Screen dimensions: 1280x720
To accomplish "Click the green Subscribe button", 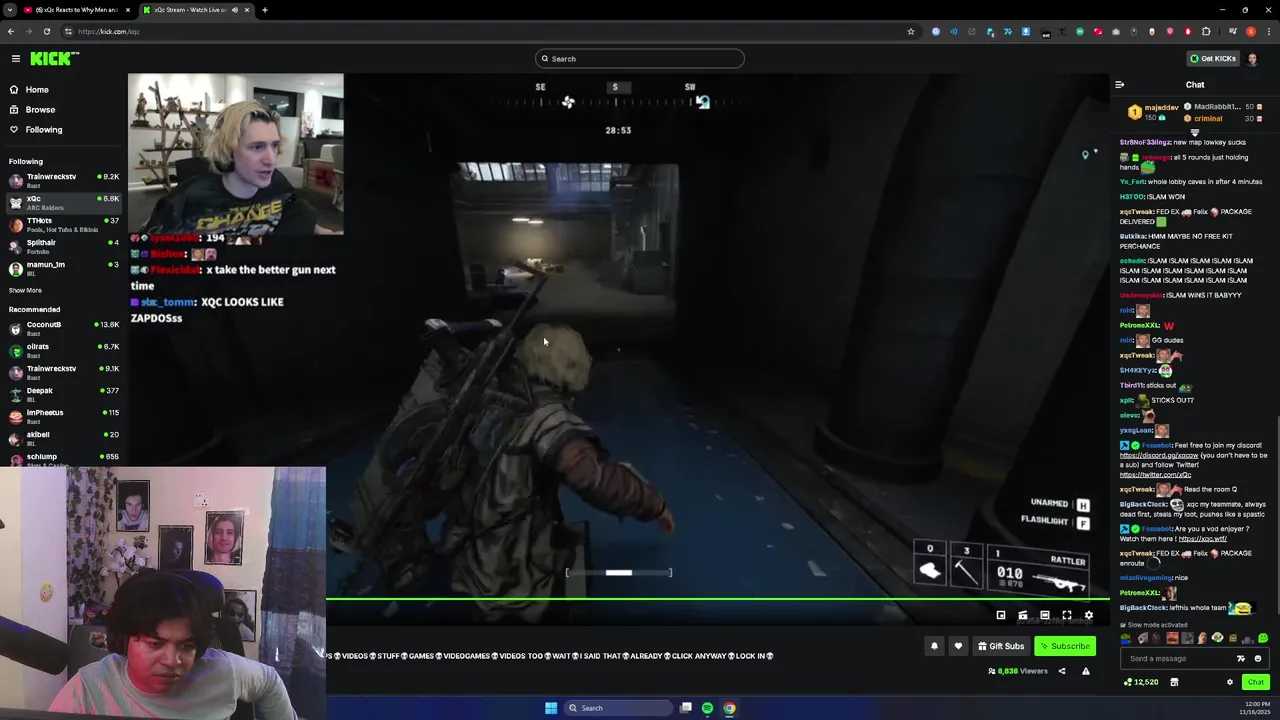I will click(1065, 646).
